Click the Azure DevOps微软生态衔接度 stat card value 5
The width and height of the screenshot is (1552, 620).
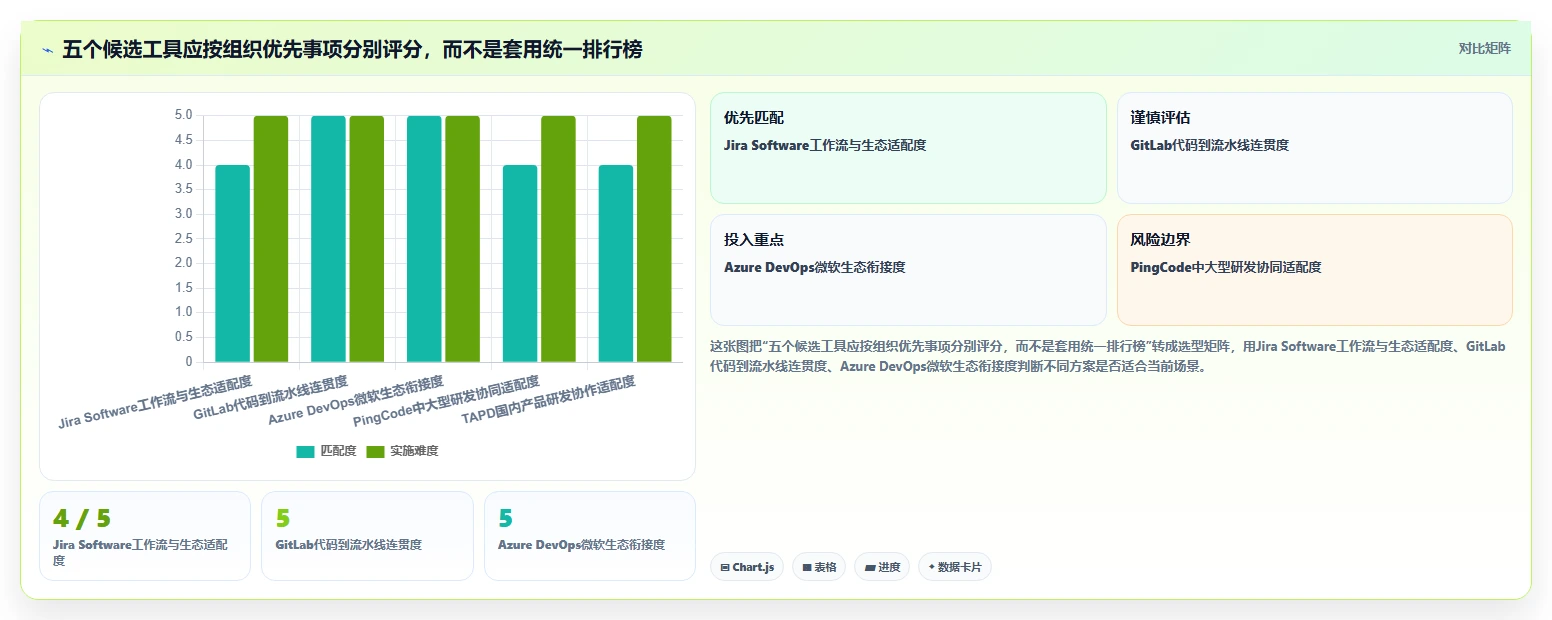coord(505,518)
